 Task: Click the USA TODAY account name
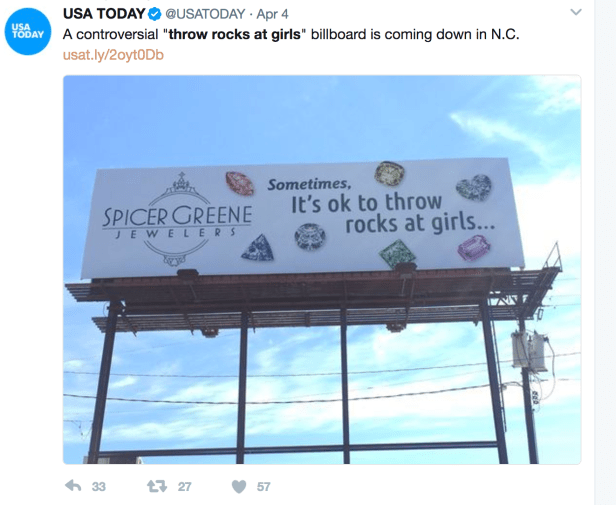pyautogui.click(x=104, y=14)
